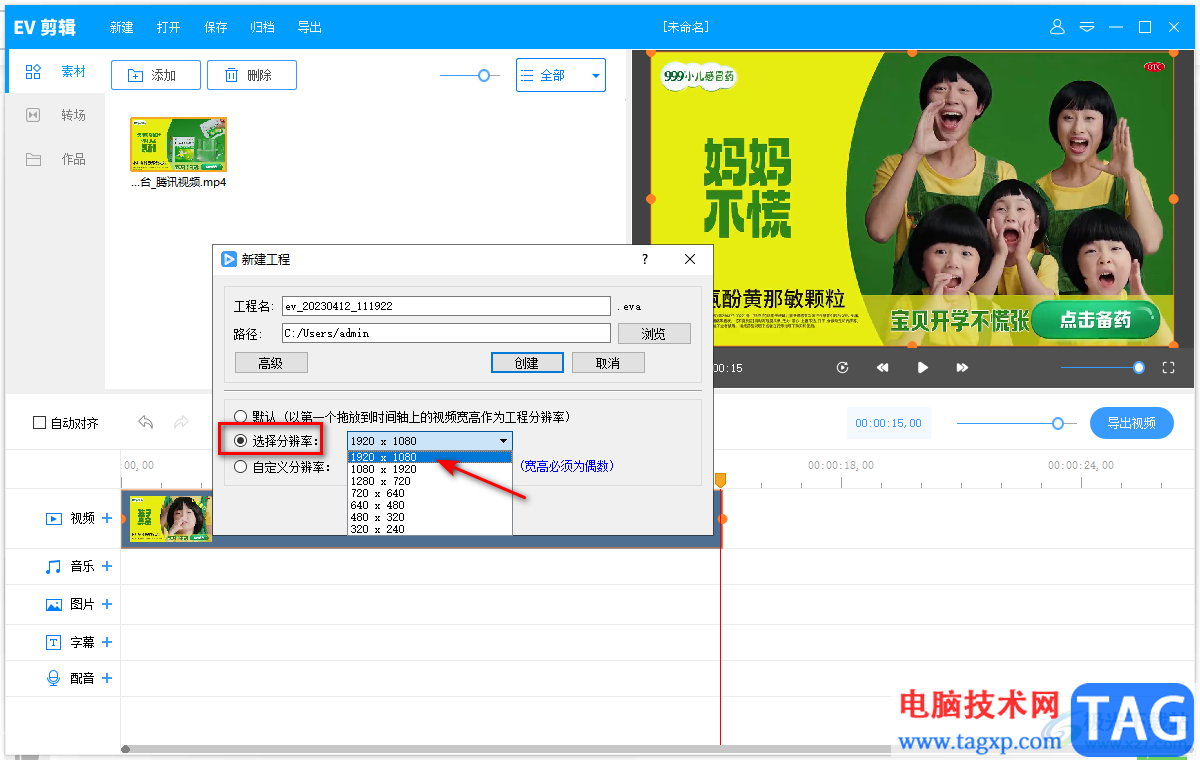Select the 默认 resolution radio button

coord(240,416)
